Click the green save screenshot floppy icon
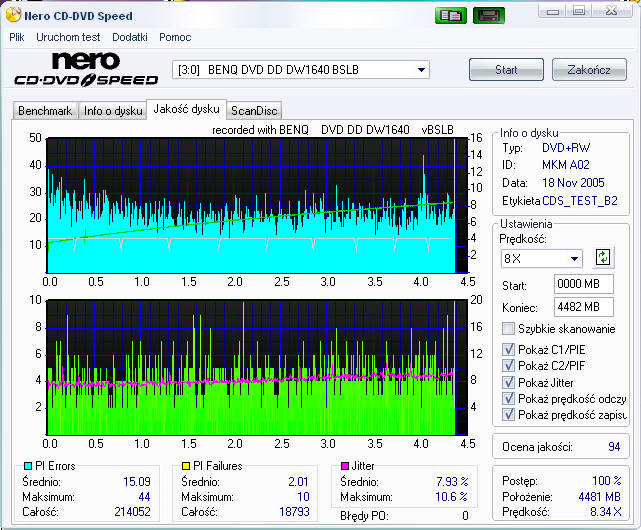The image size is (641, 530). (489, 16)
